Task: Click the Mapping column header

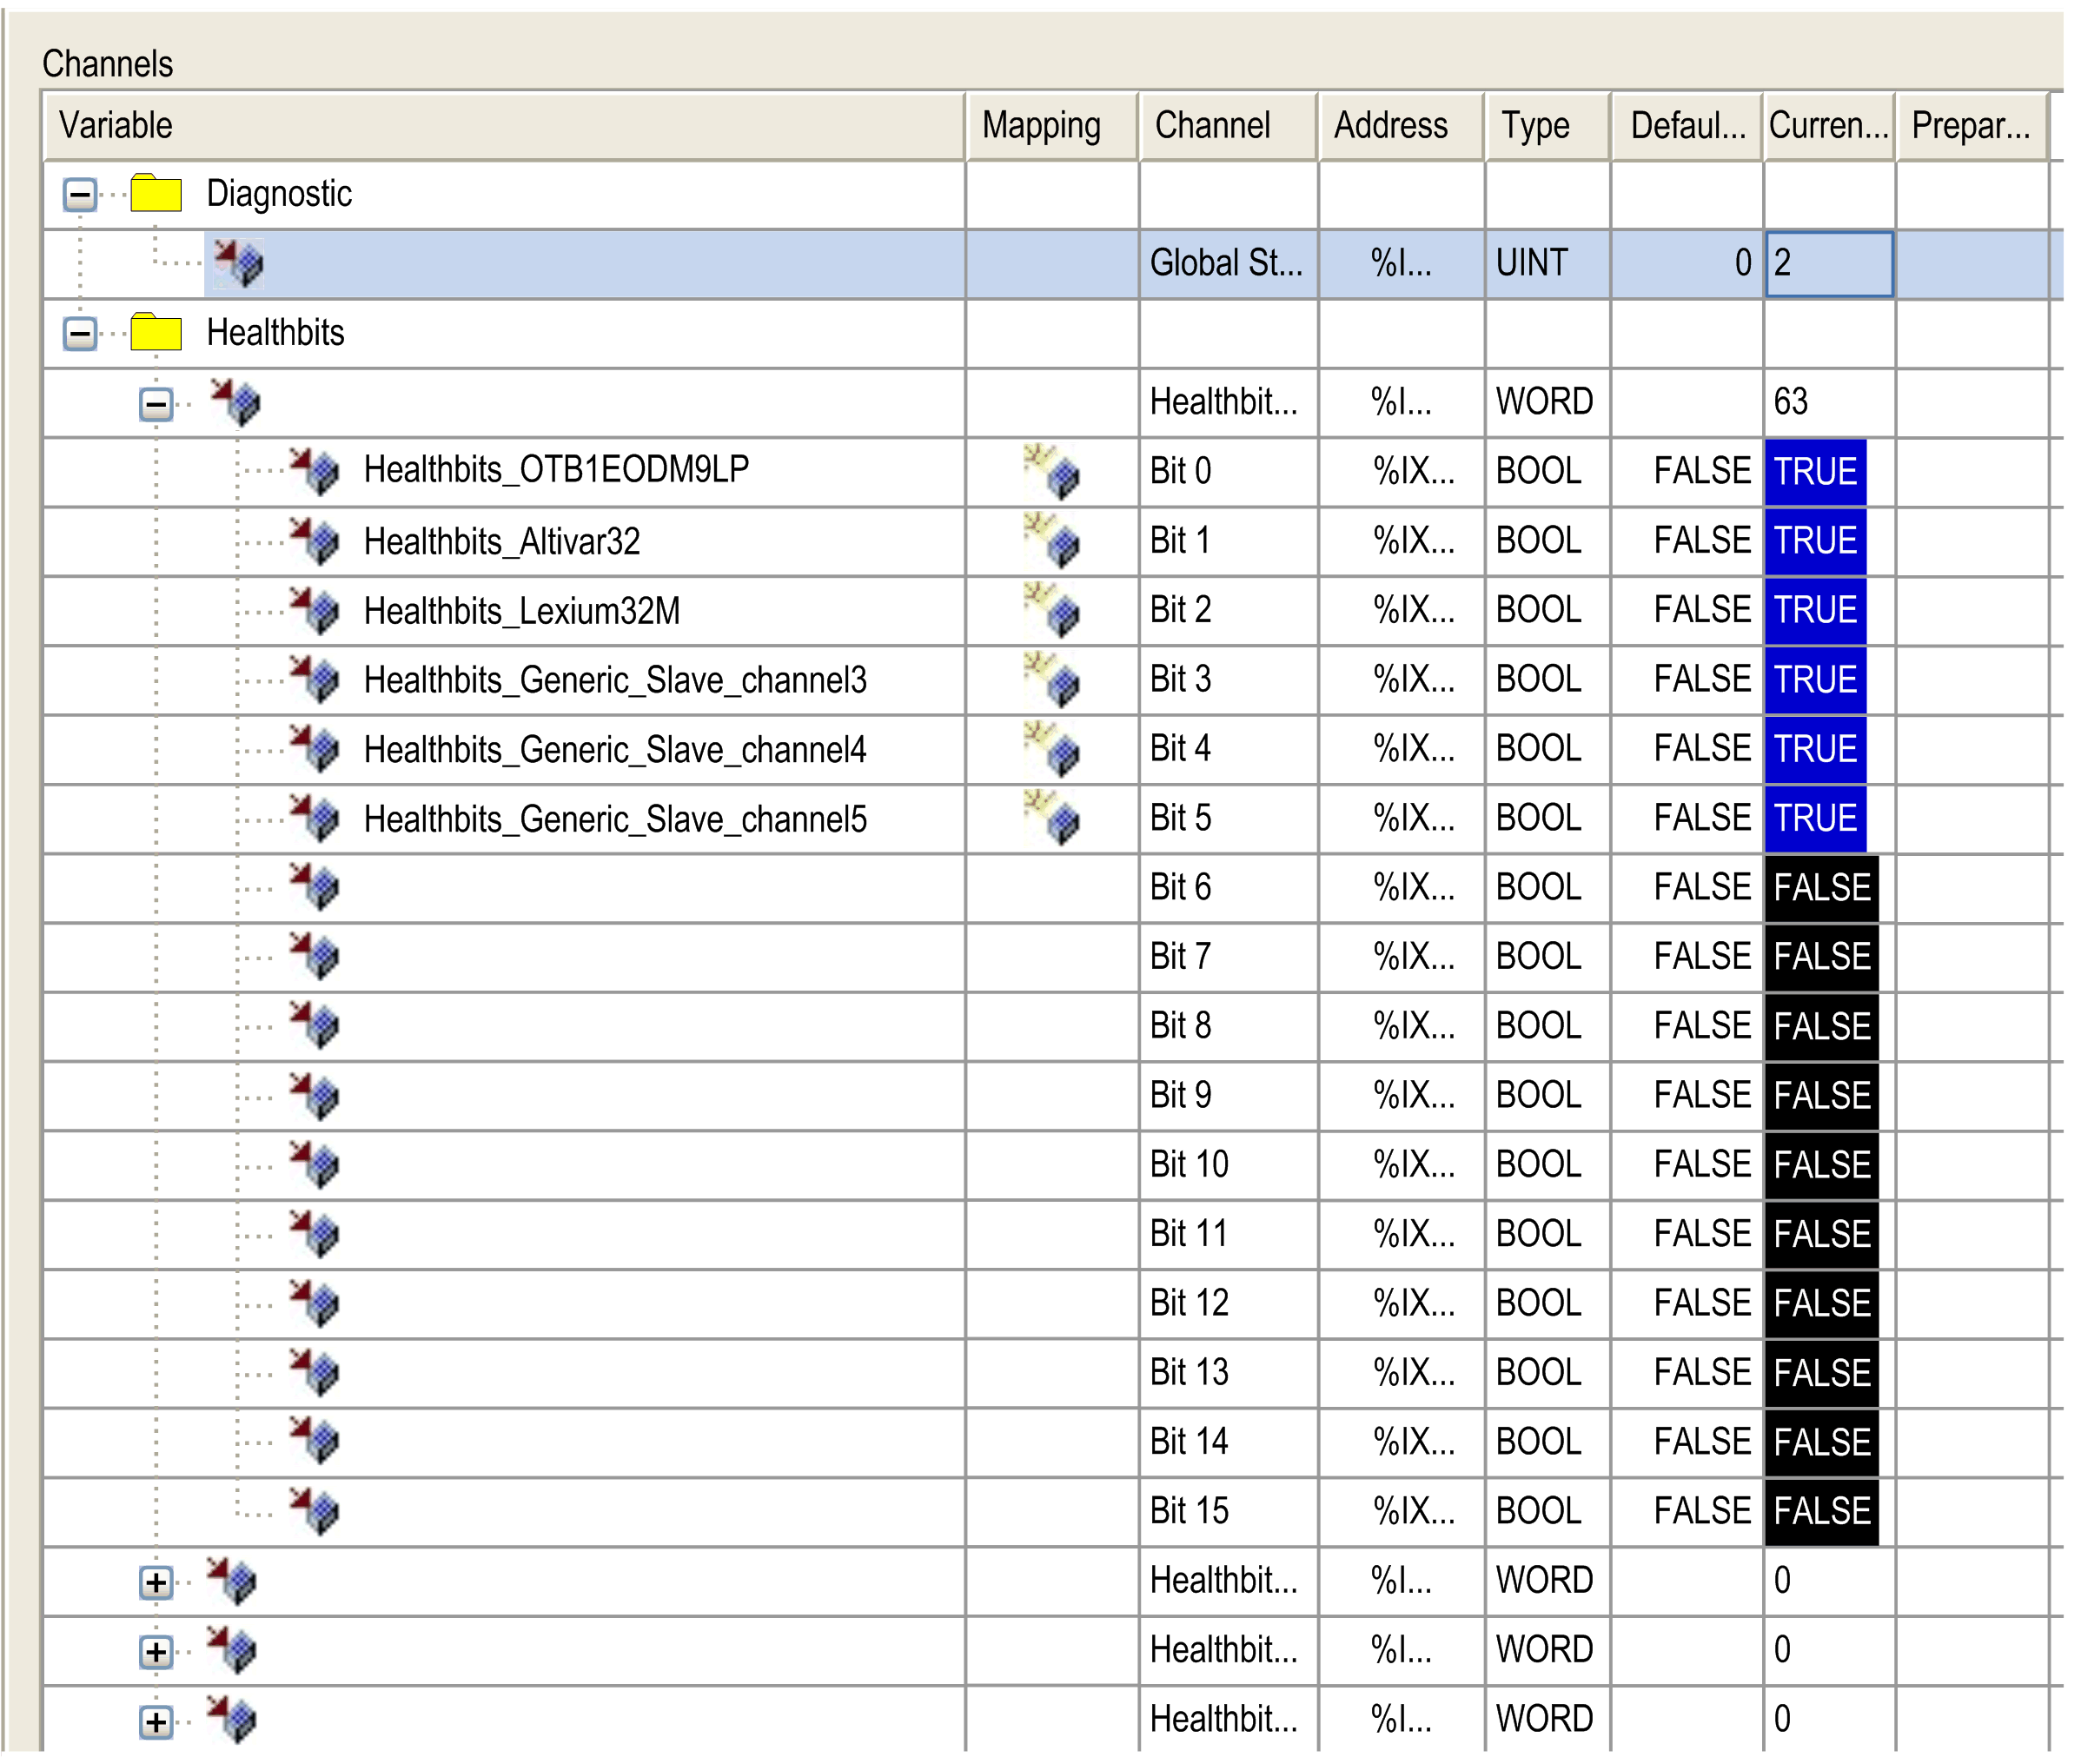Action: click(x=1041, y=125)
